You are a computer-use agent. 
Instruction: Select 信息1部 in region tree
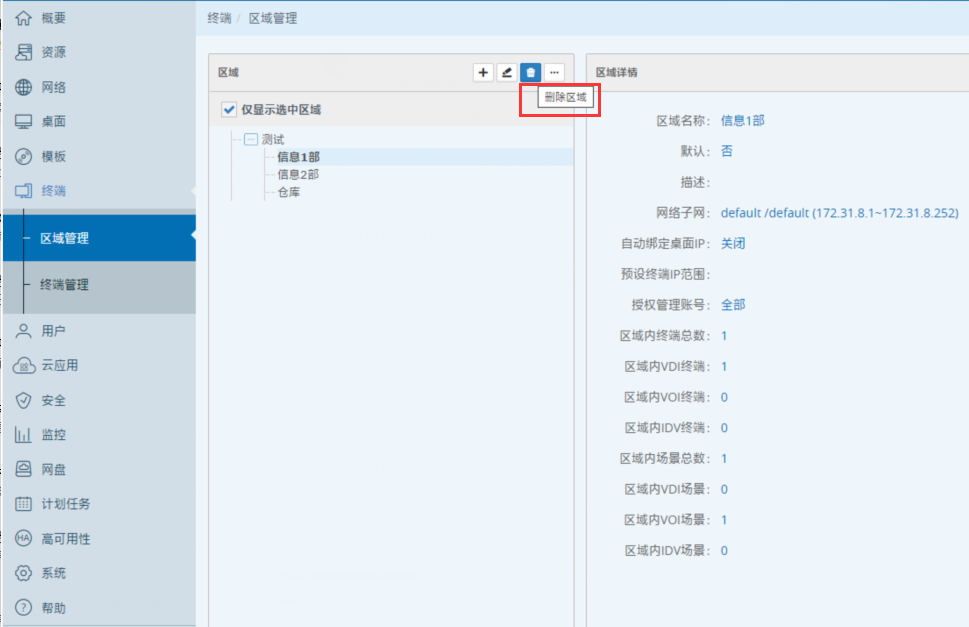[298, 157]
